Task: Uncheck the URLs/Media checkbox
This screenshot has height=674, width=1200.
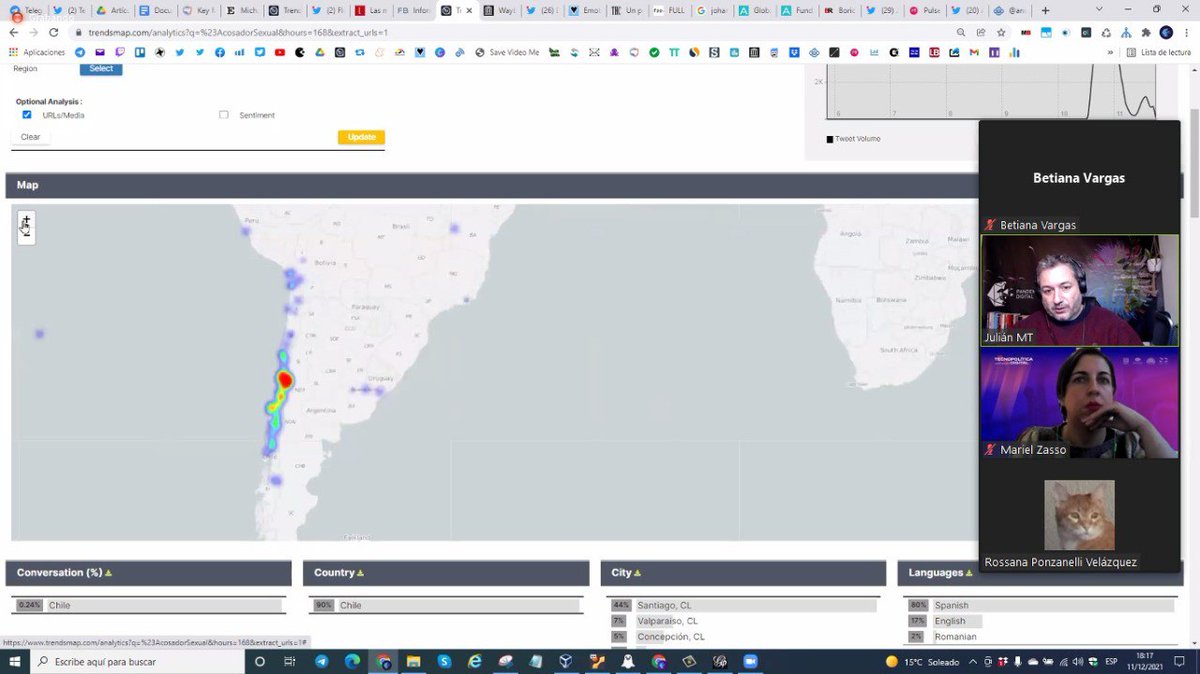Action: (27, 115)
